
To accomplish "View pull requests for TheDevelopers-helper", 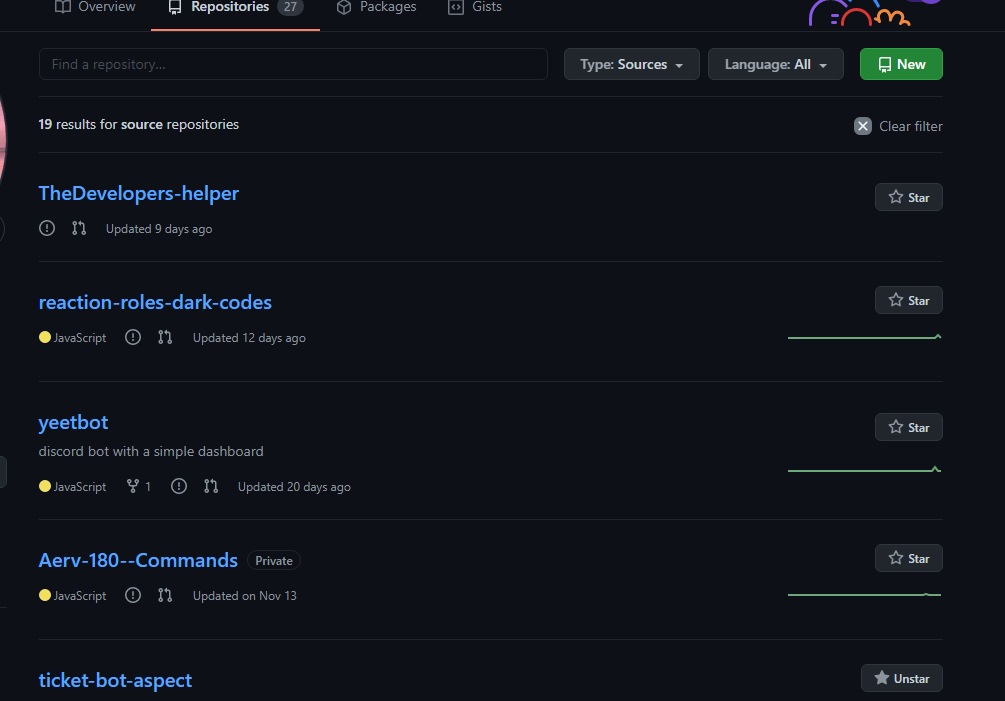I will (79, 228).
